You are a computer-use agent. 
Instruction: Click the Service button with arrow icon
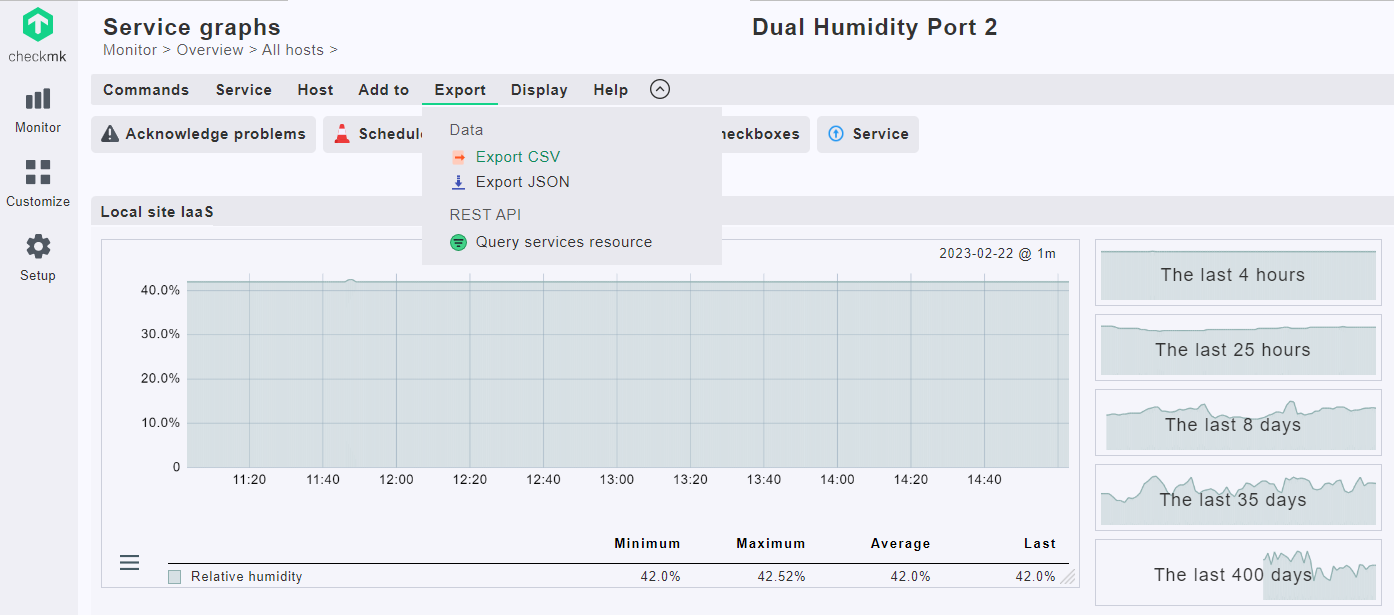pos(867,134)
